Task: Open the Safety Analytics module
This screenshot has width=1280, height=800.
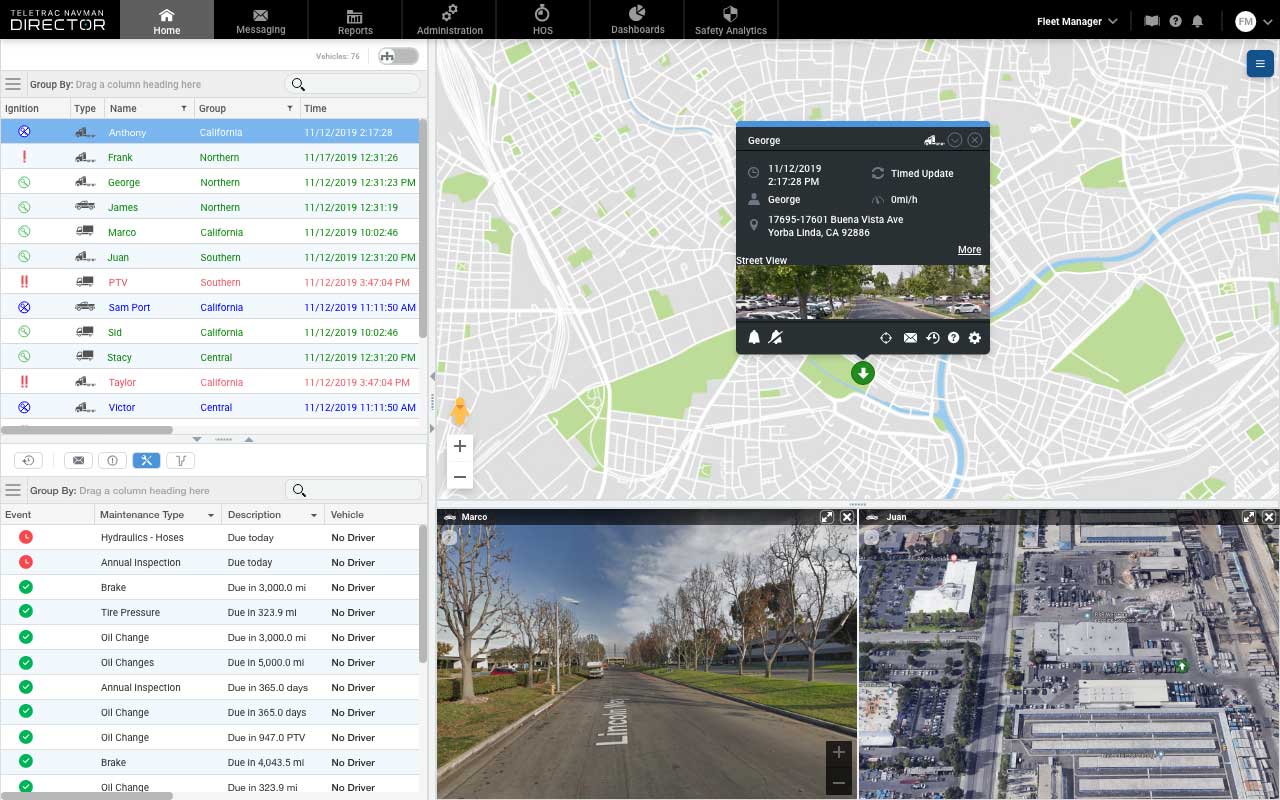Action: pyautogui.click(x=730, y=19)
